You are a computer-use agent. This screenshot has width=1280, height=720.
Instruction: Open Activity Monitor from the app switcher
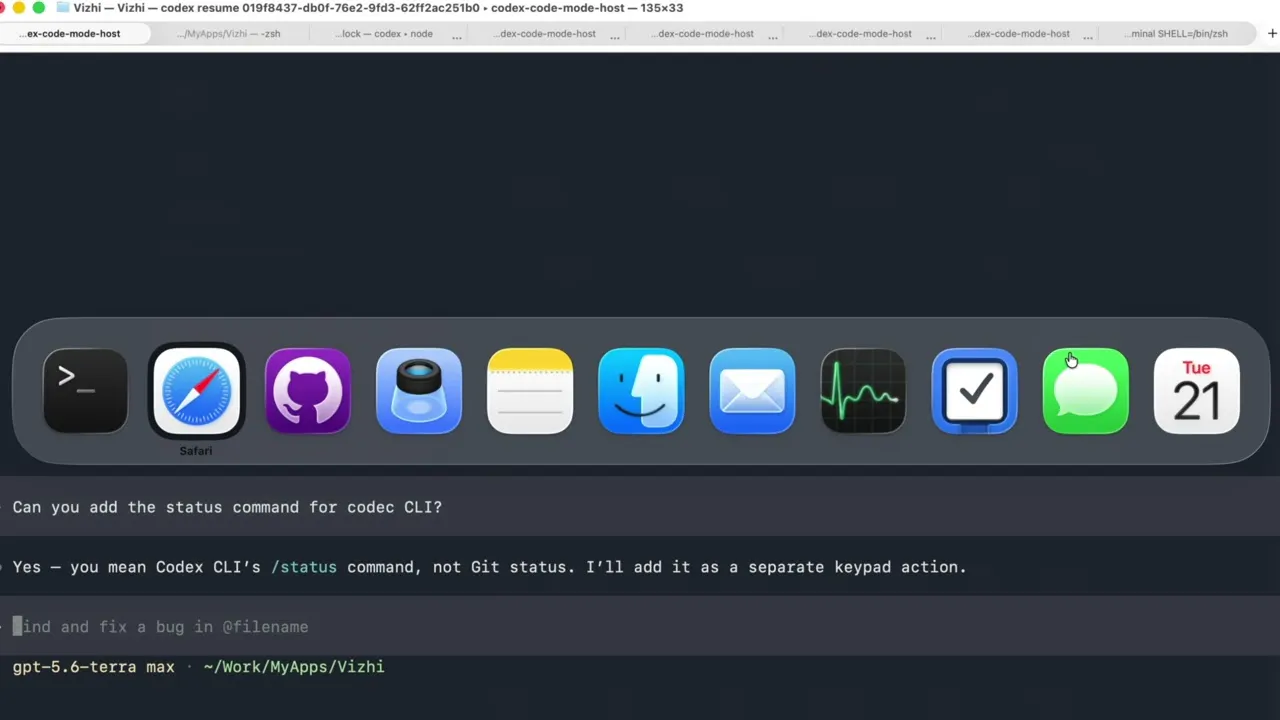863,391
